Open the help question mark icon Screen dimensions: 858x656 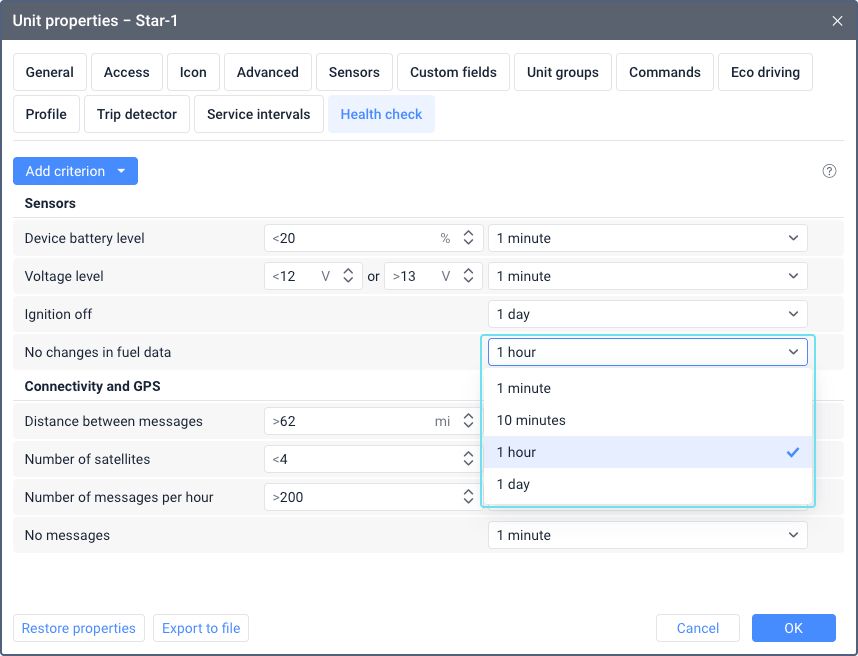(x=829, y=171)
